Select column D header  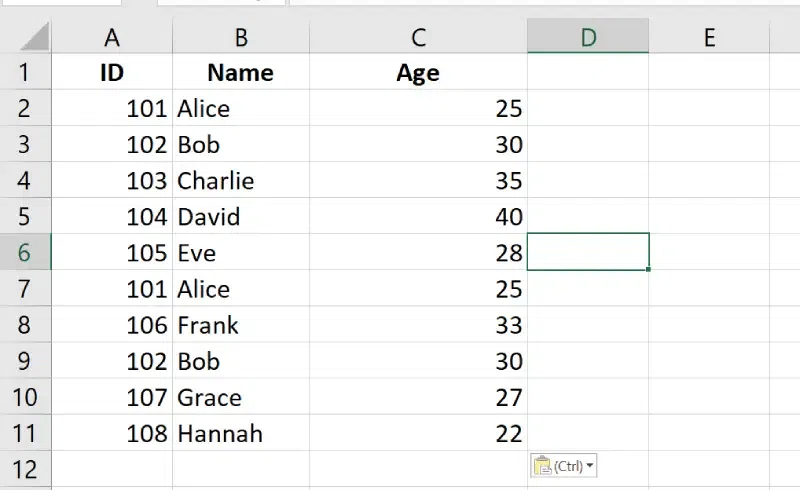tap(588, 38)
